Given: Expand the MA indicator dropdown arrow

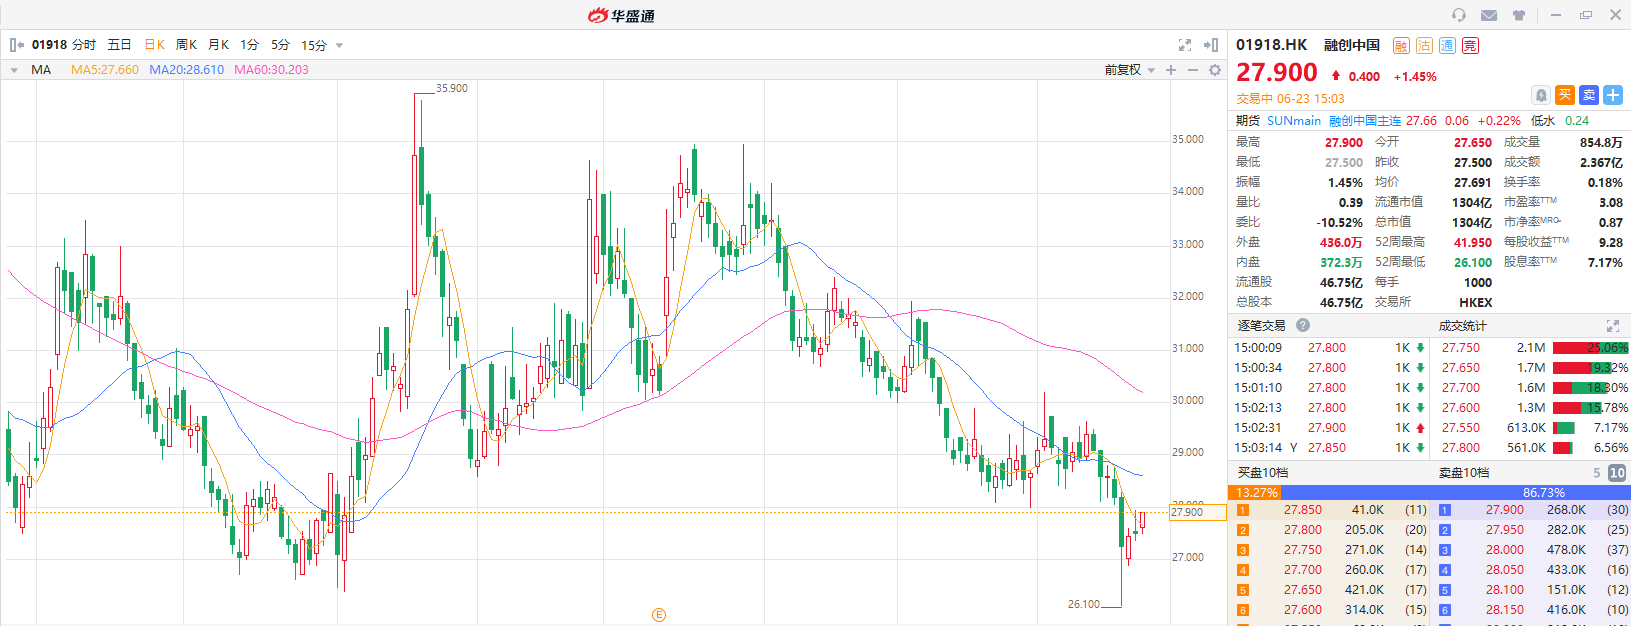Looking at the screenshot, I should [x=14, y=70].
